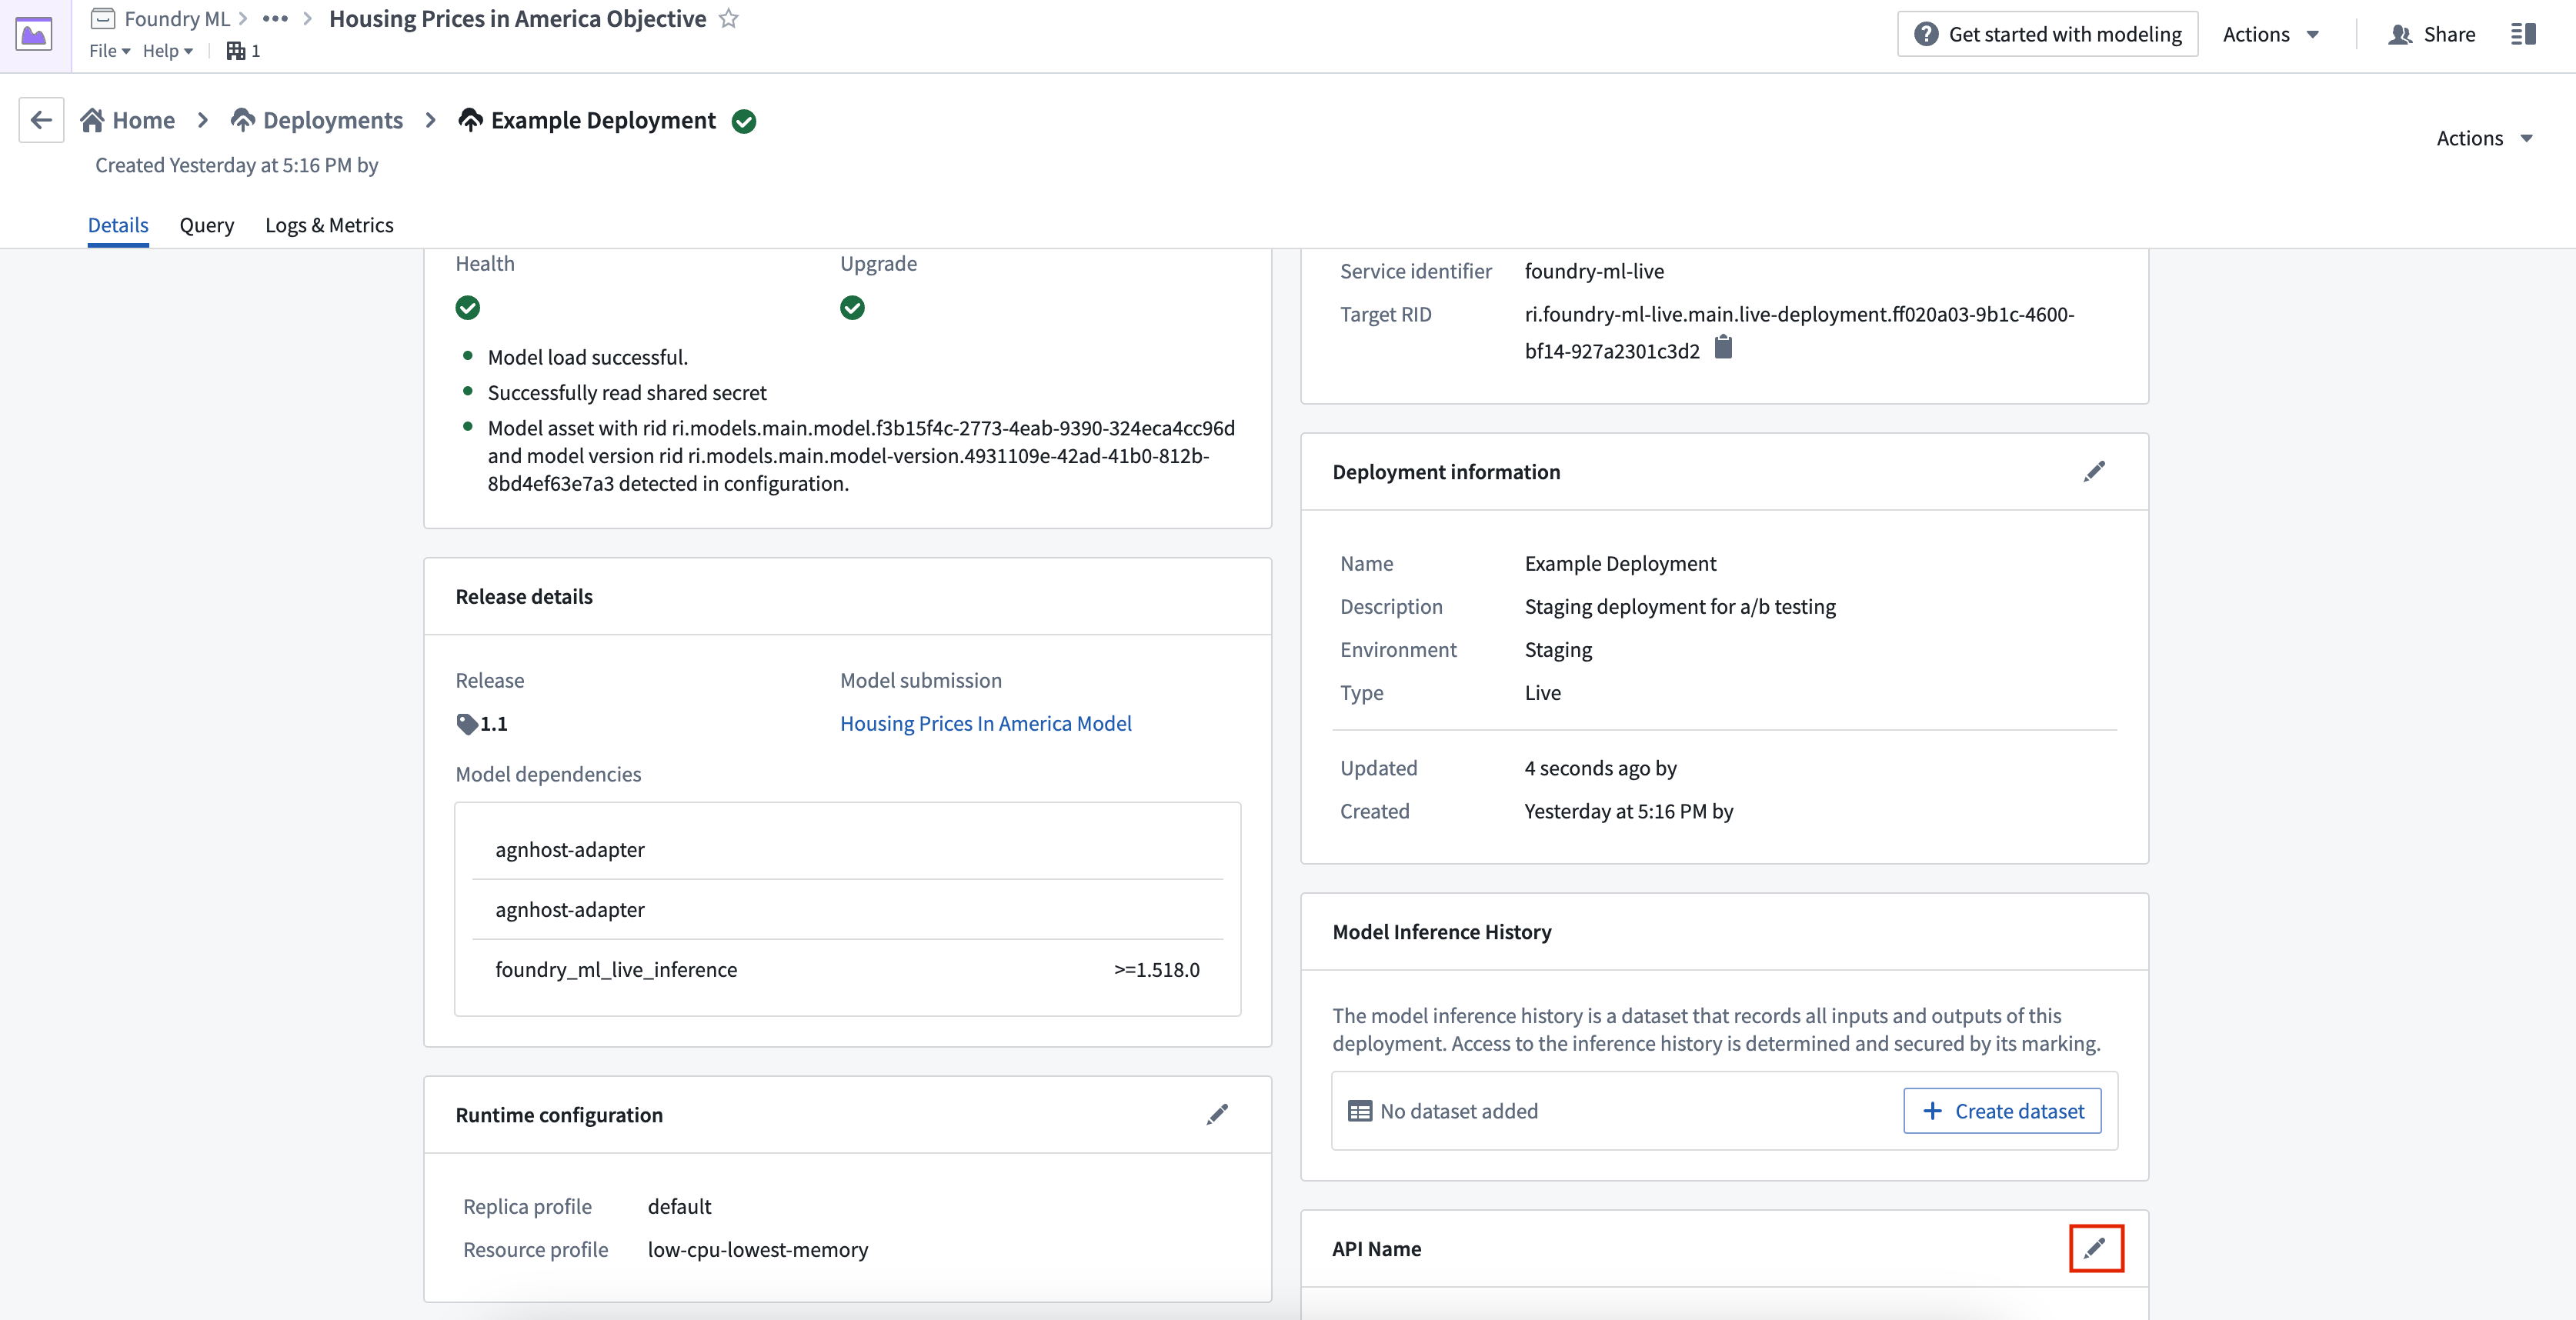Viewport: 2576px width, 1320px height.
Task: Click the Staging deployment for a/b testing description
Action: tap(1680, 606)
